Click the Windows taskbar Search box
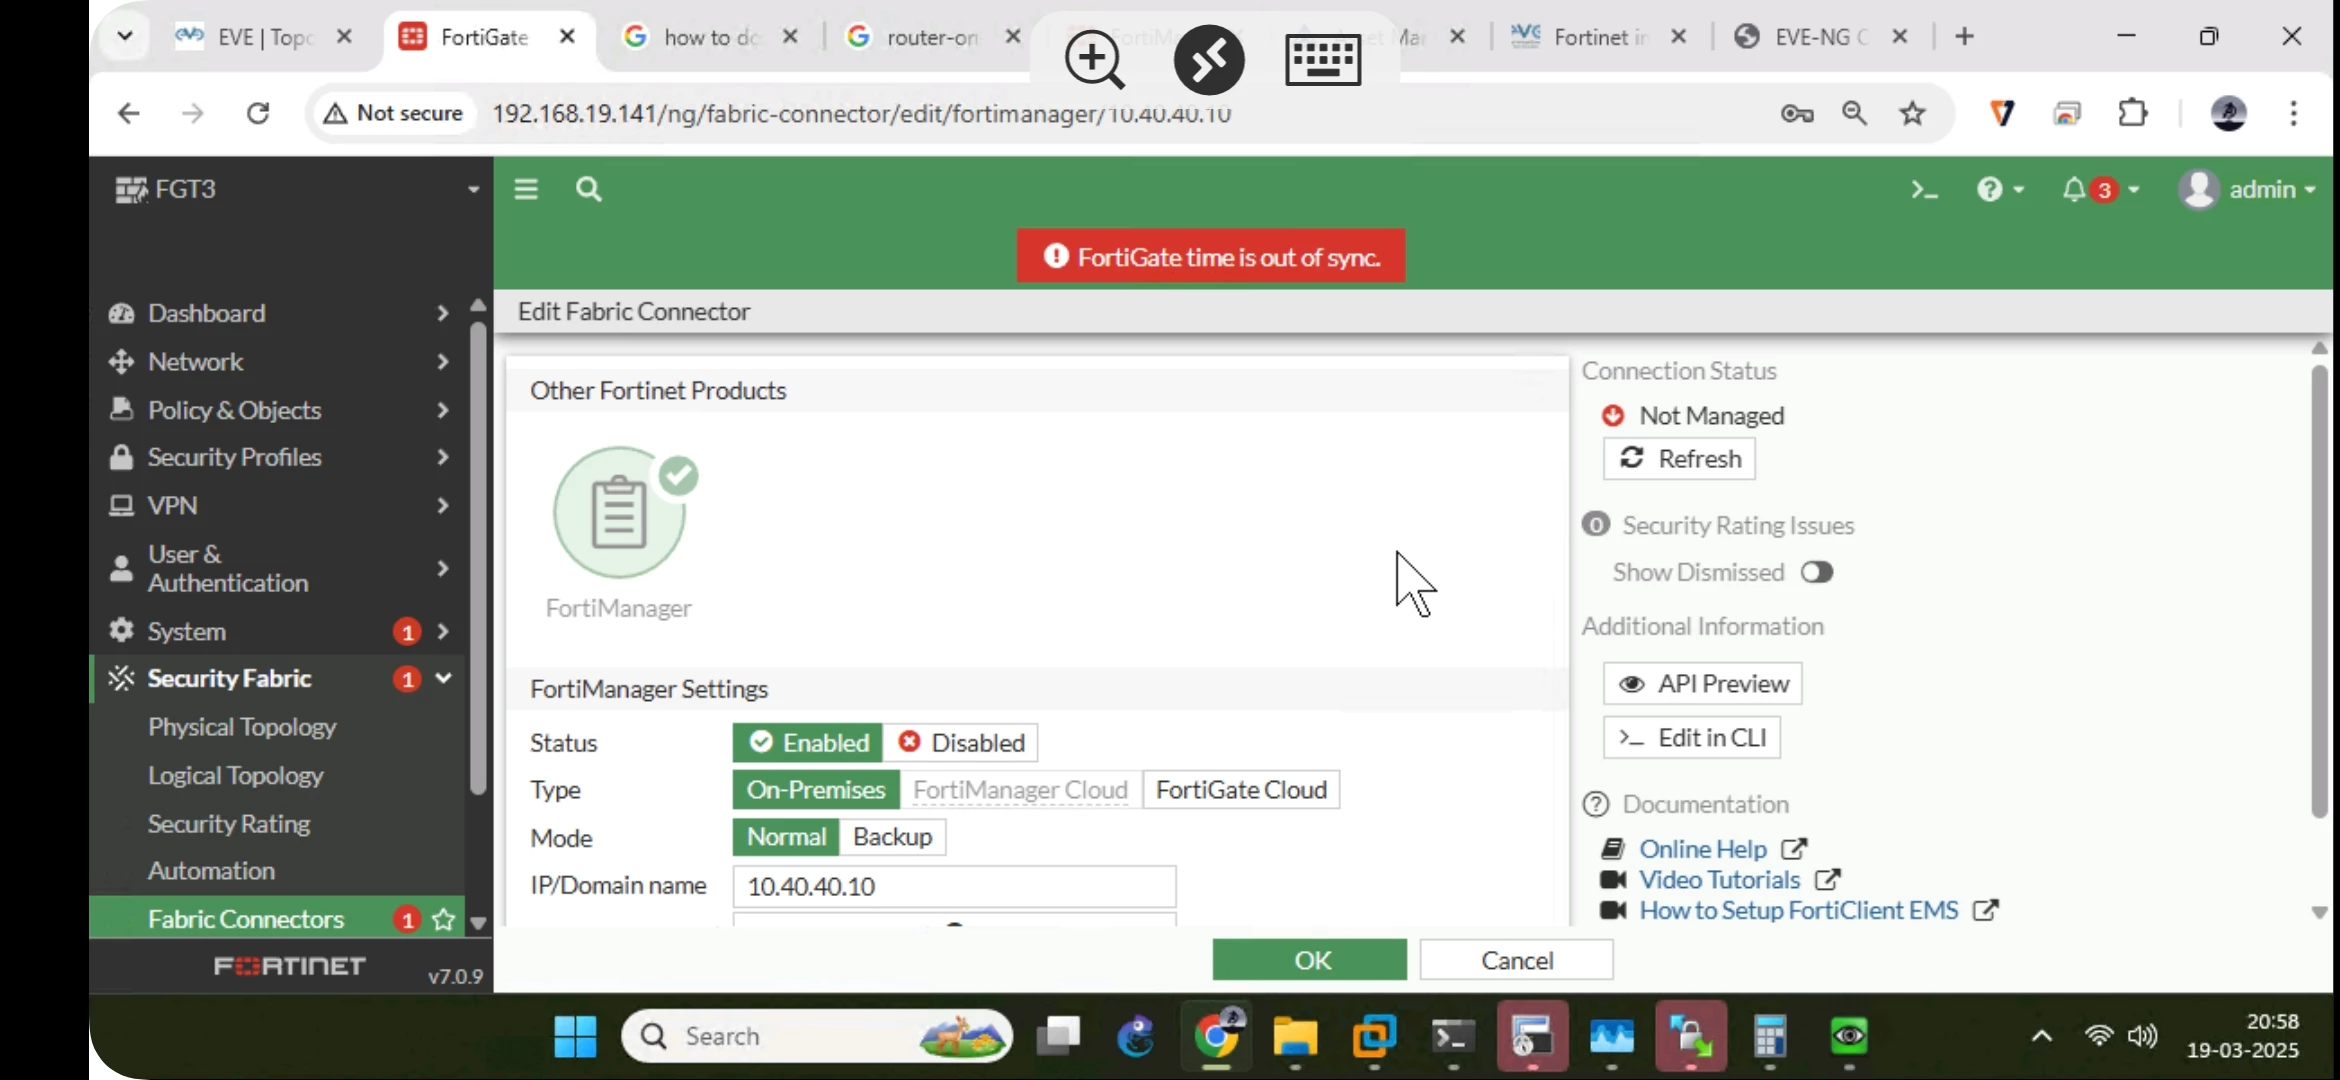Image resolution: width=2340 pixels, height=1080 pixels. coord(817,1037)
